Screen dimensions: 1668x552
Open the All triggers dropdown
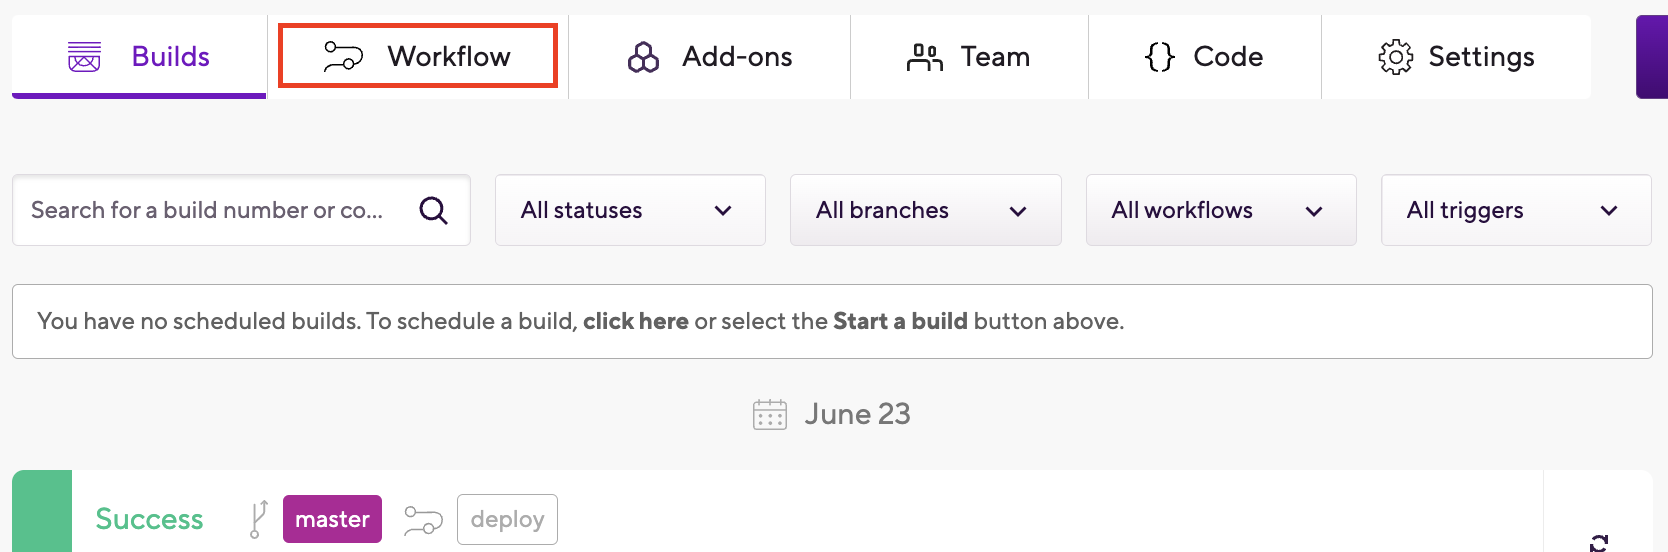click(x=1516, y=210)
